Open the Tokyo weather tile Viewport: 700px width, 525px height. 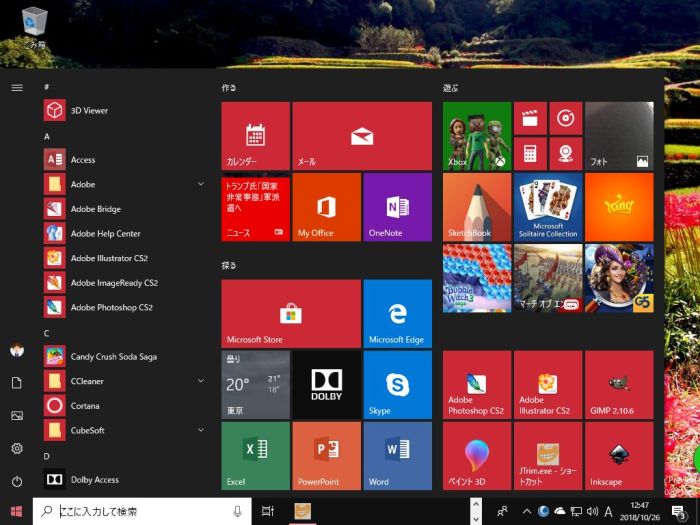[x=255, y=384]
